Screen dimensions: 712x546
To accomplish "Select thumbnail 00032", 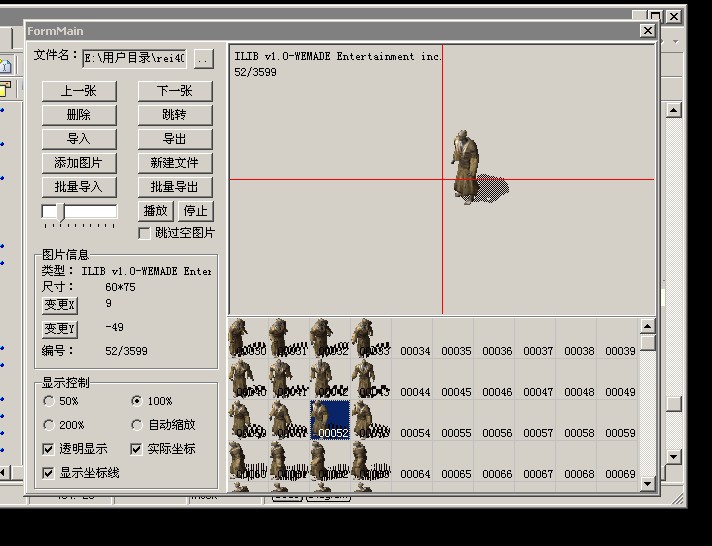I will pos(330,338).
